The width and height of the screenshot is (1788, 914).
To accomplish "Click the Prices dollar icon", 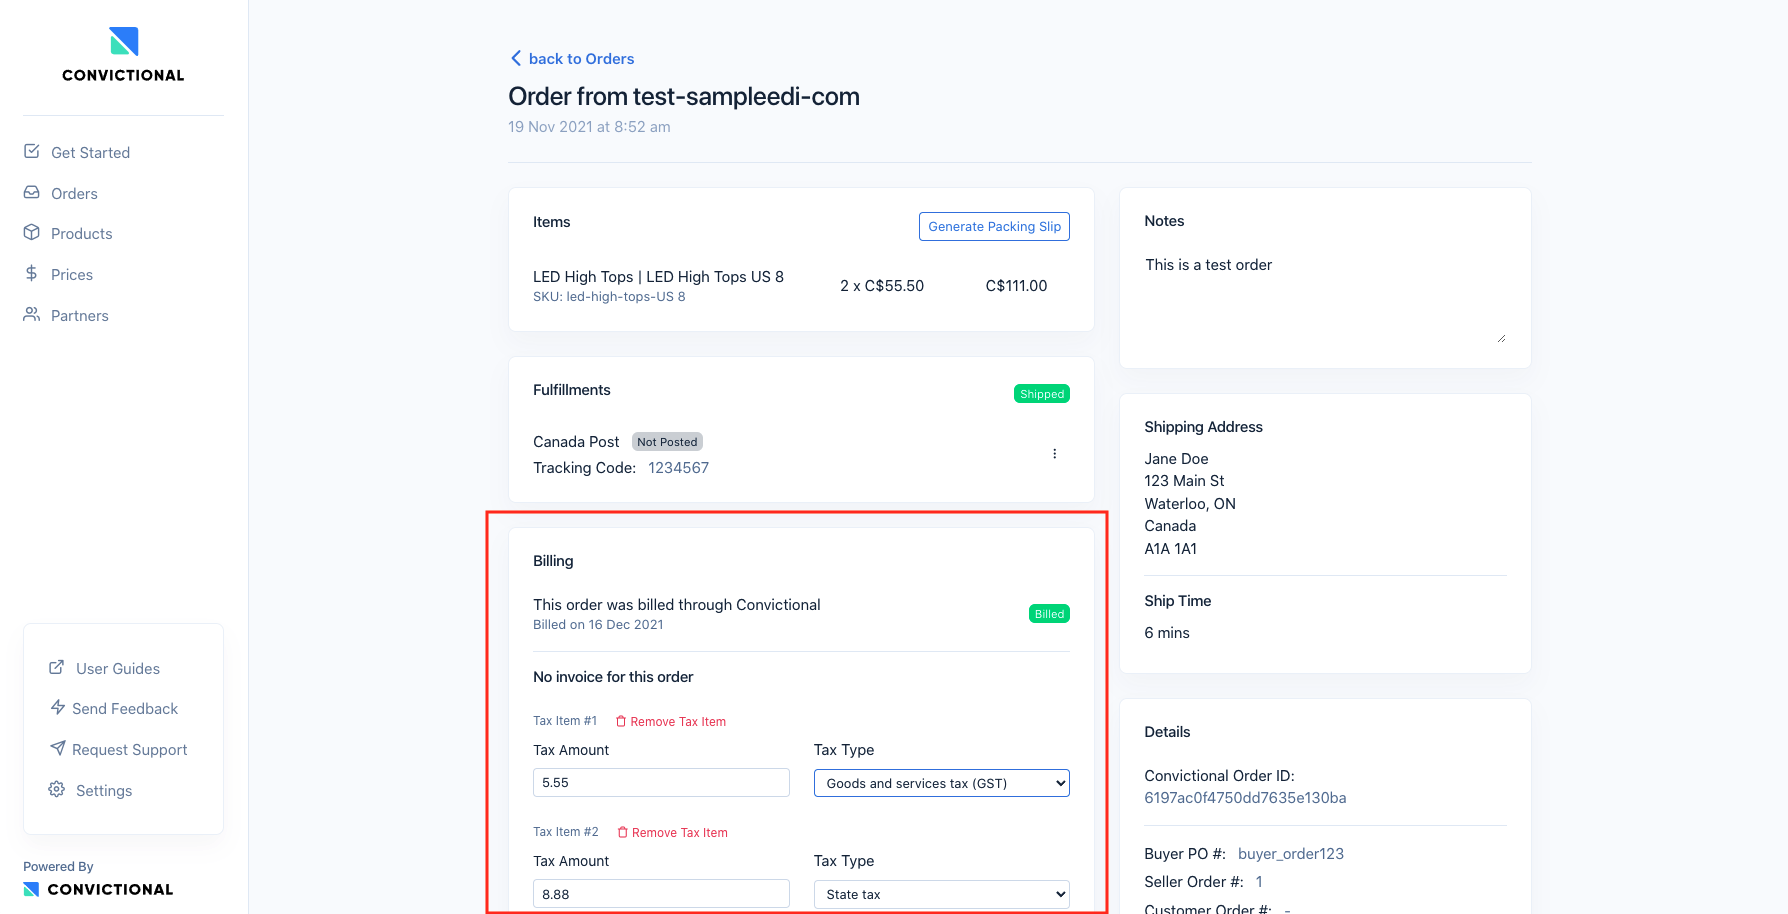I will [32, 273].
